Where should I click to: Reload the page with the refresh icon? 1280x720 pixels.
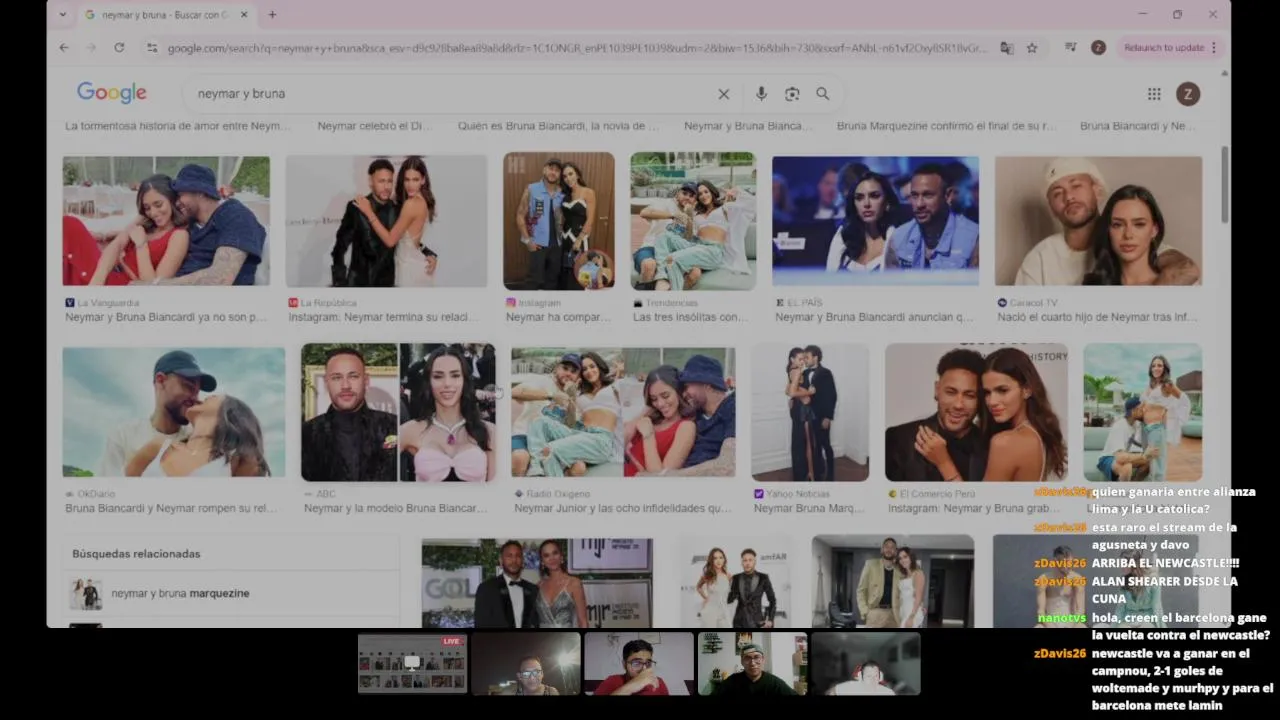[x=119, y=47]
